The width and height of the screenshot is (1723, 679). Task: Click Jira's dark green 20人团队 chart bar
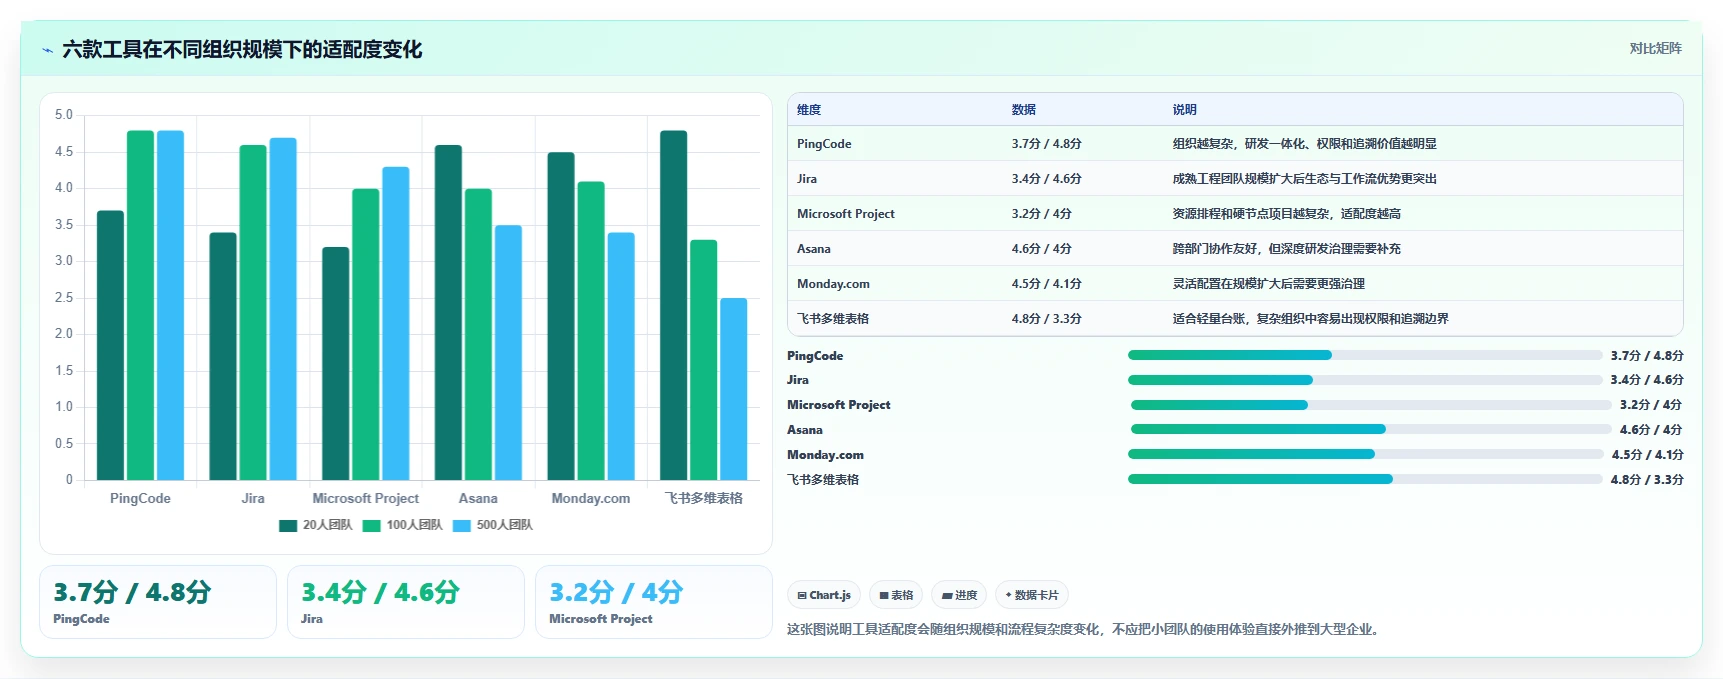click(223, 356)
